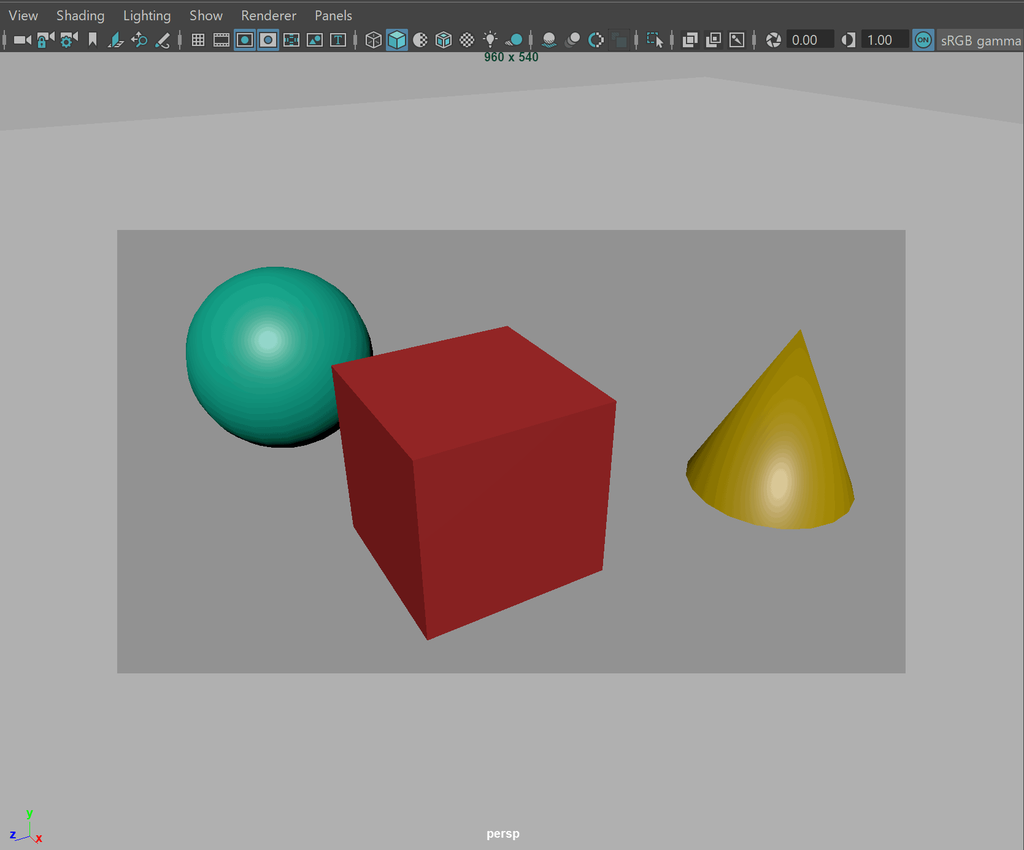Enable the Motion Blur icon
This screenshot has width=1024, height=850.
[x=573, y=40]
